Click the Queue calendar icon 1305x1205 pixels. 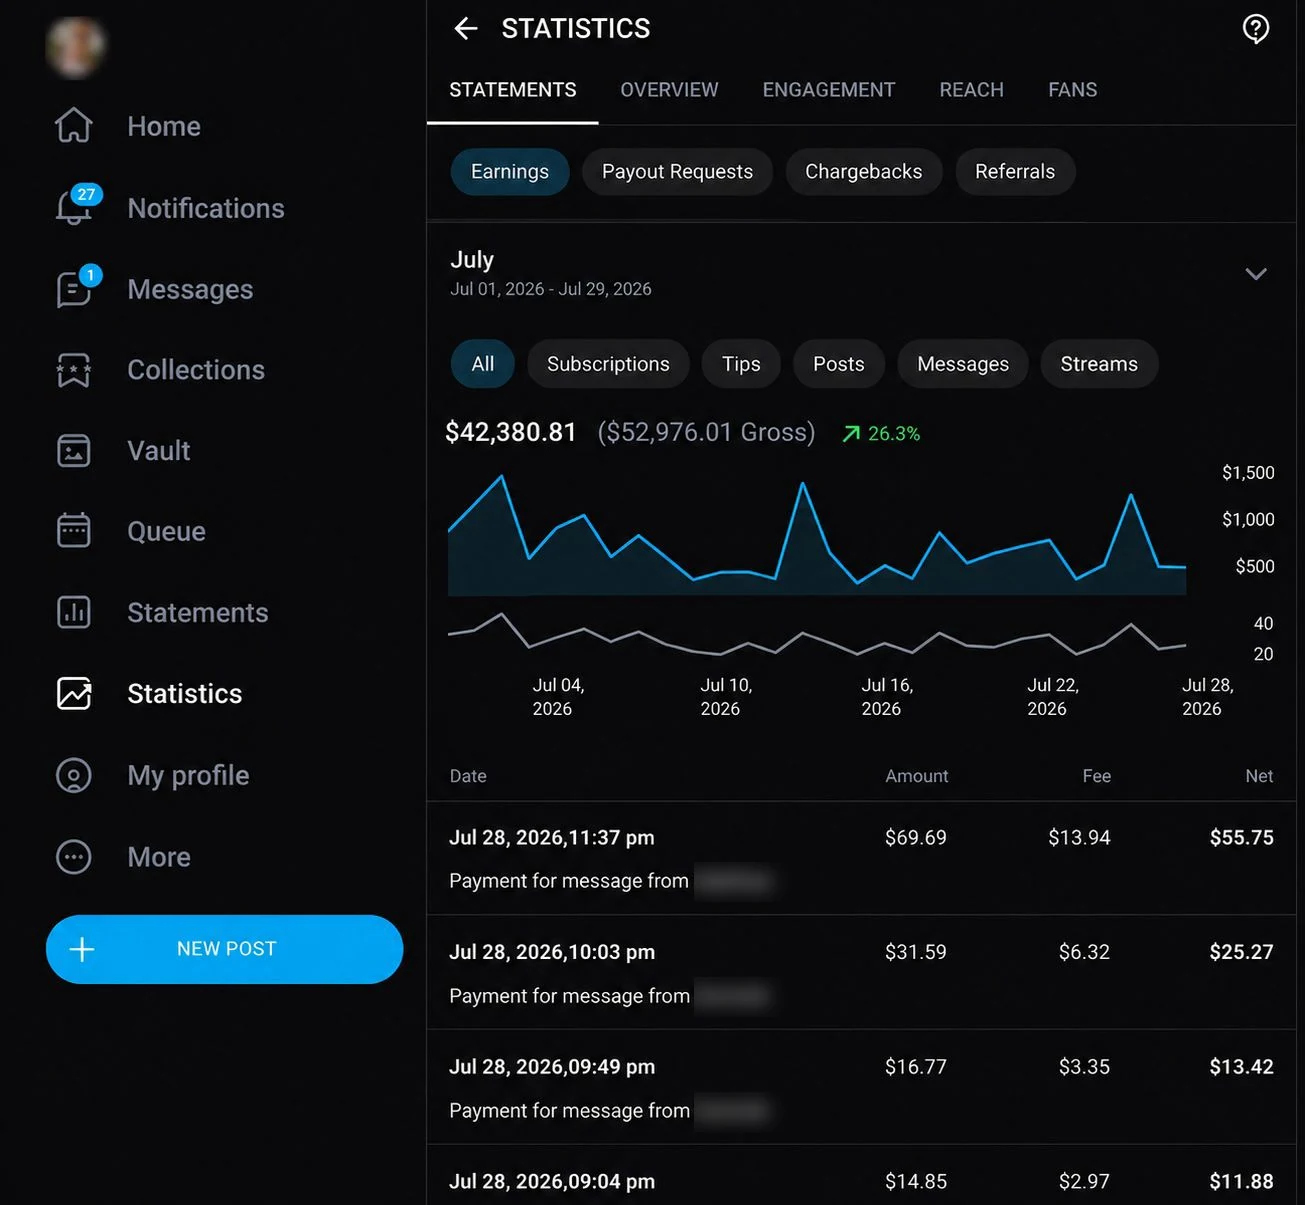click(x=74, y=531)
